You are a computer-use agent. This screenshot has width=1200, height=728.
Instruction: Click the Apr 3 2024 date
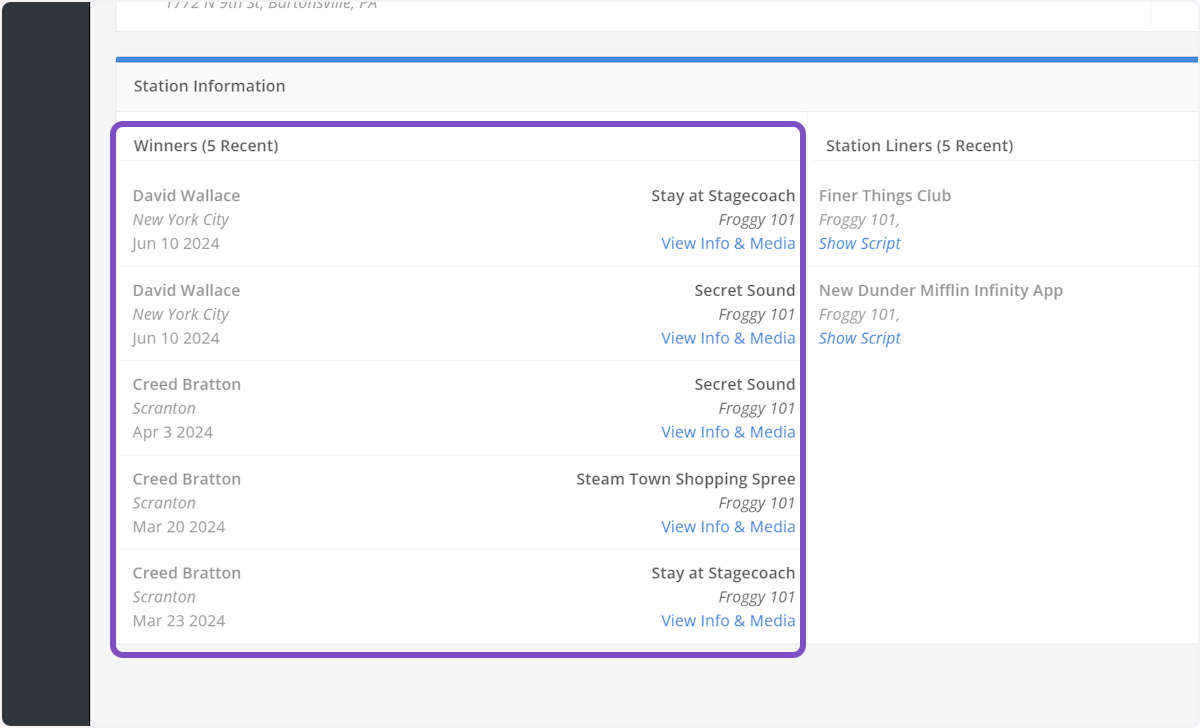(172, 432)
